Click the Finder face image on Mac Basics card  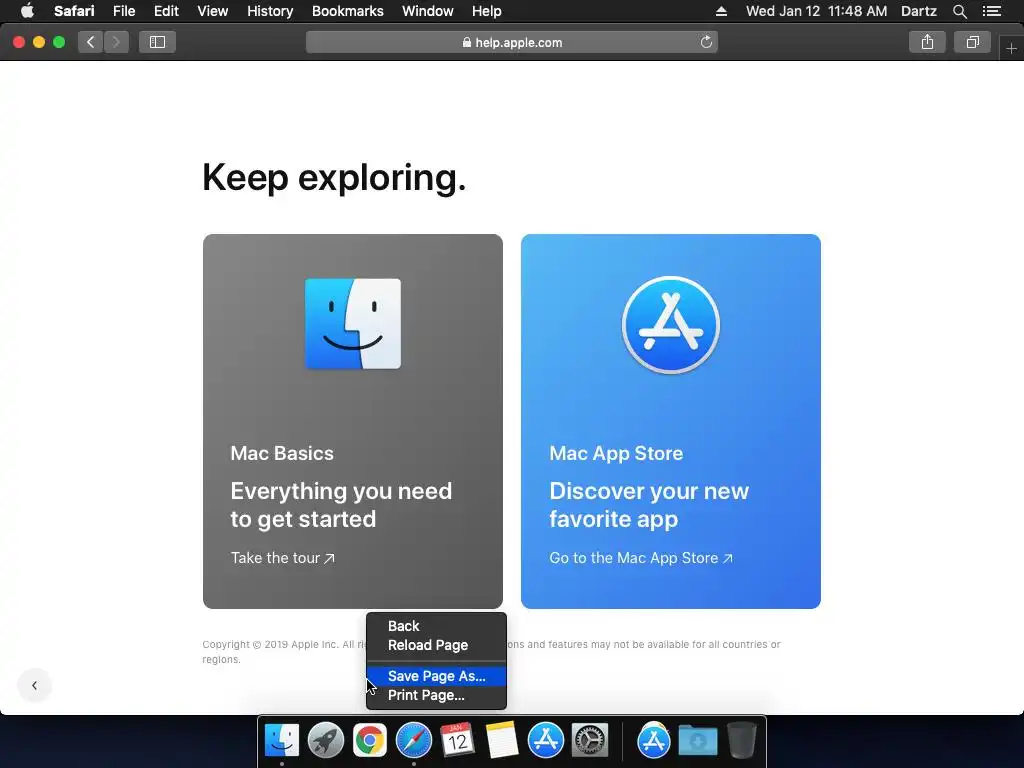(353, 324)
